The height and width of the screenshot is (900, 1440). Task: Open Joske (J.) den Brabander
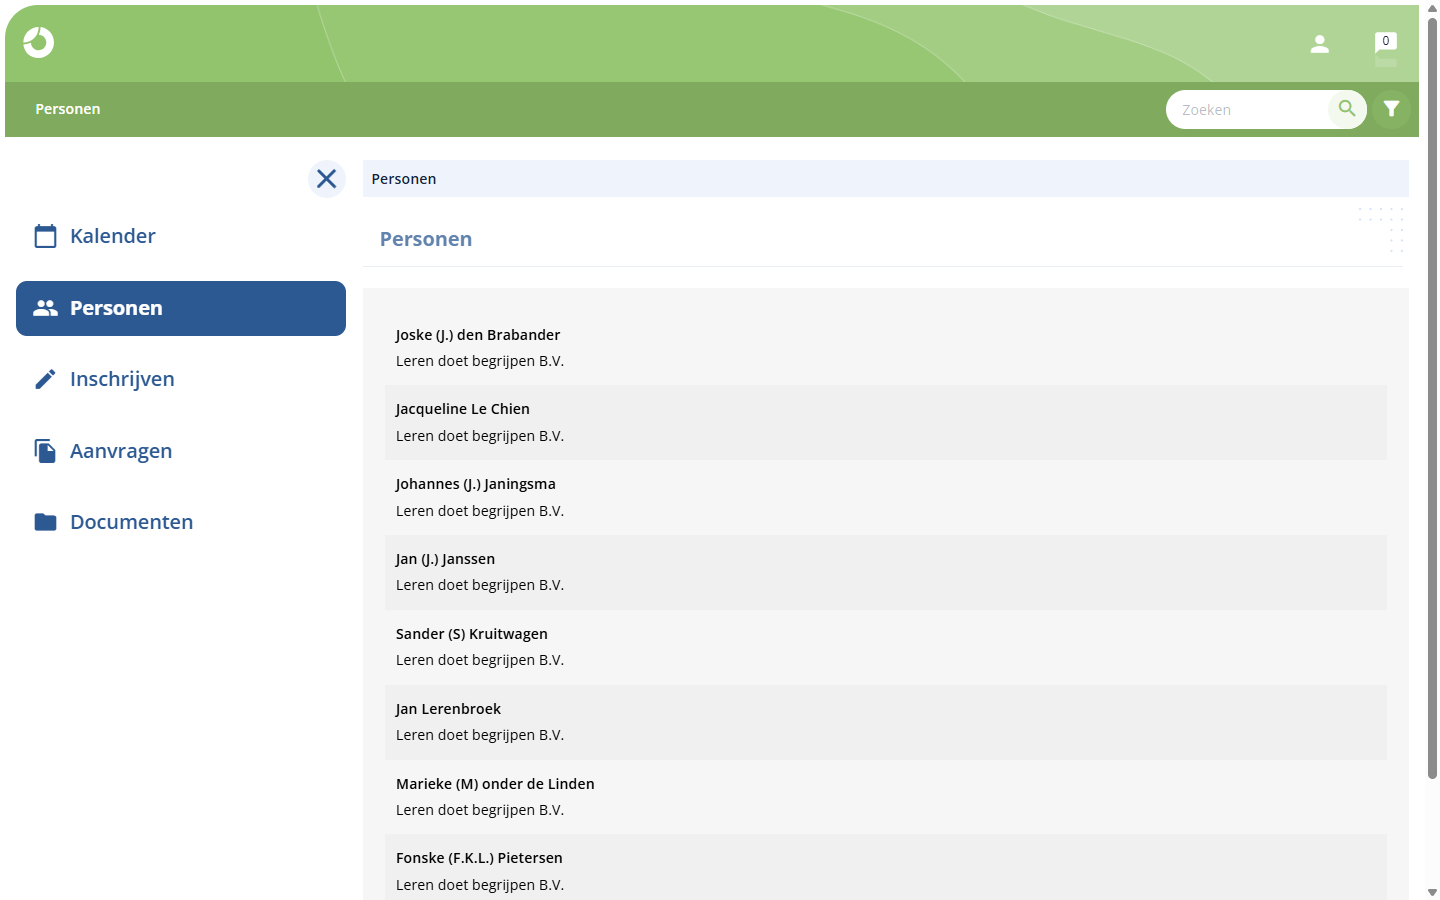click(886, 348)
